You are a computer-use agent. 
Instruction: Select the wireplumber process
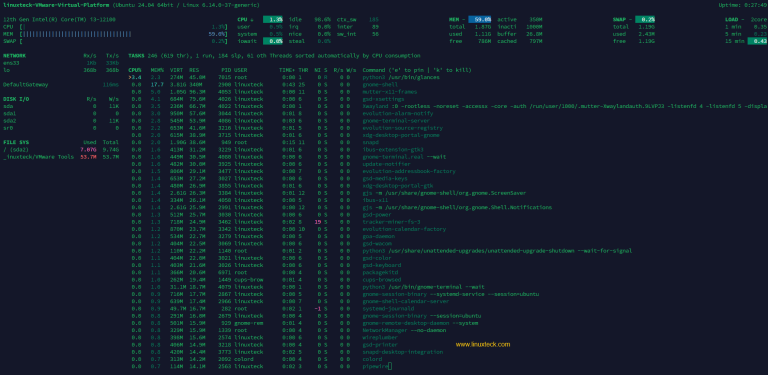[381, 337]
